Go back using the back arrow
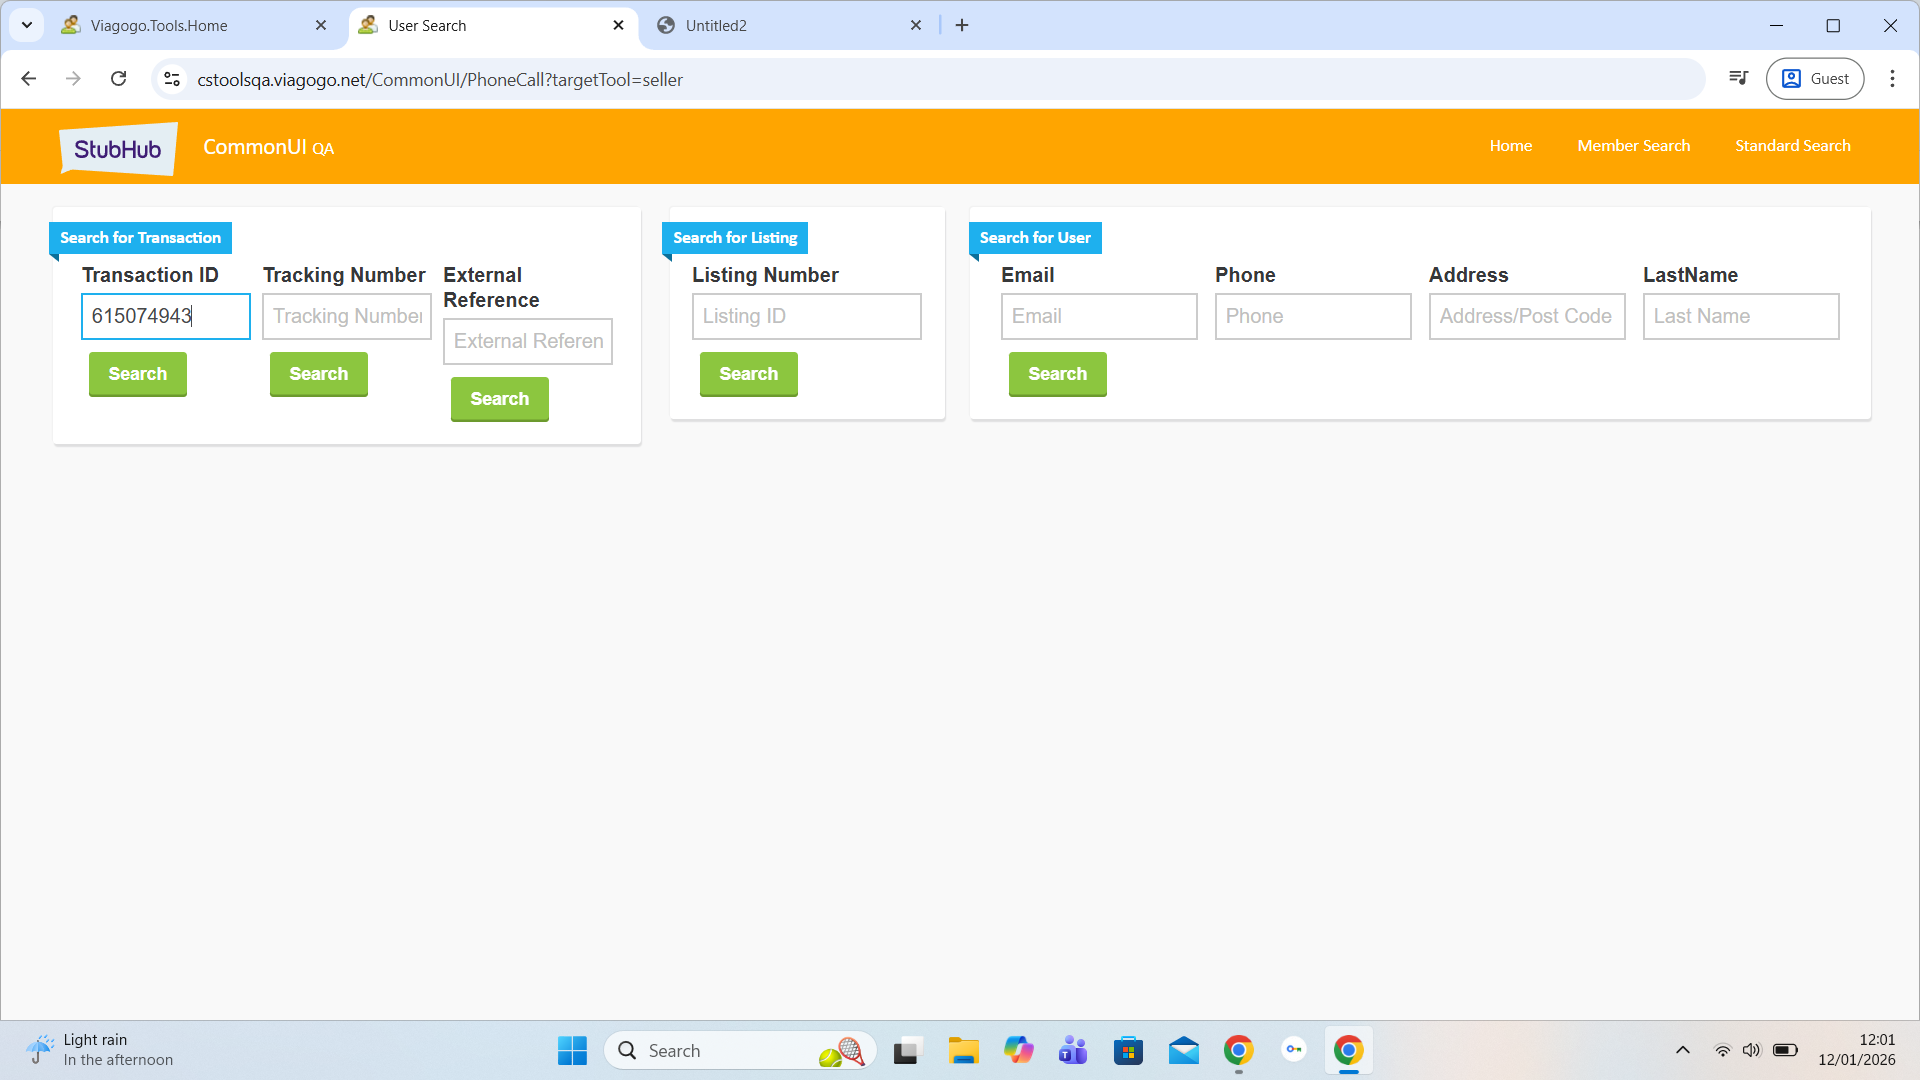The width and height of the screenshot is (1920, 1080). point(29,79)
